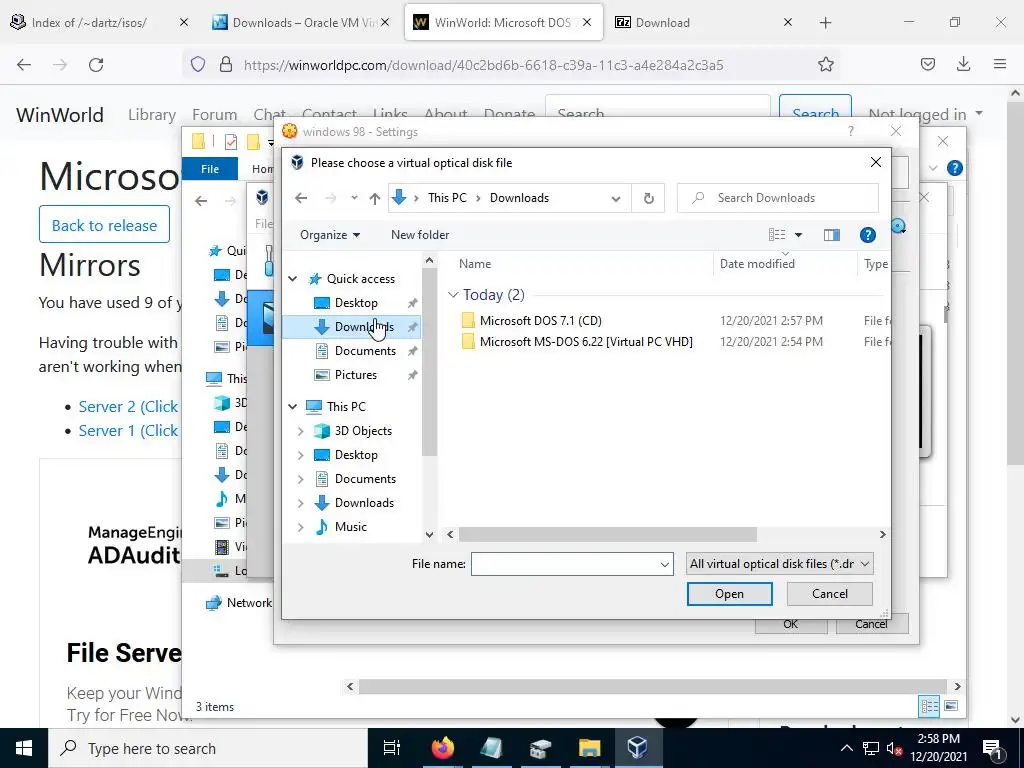
Task: Expand the address bar path history
Action: point(615,198)
